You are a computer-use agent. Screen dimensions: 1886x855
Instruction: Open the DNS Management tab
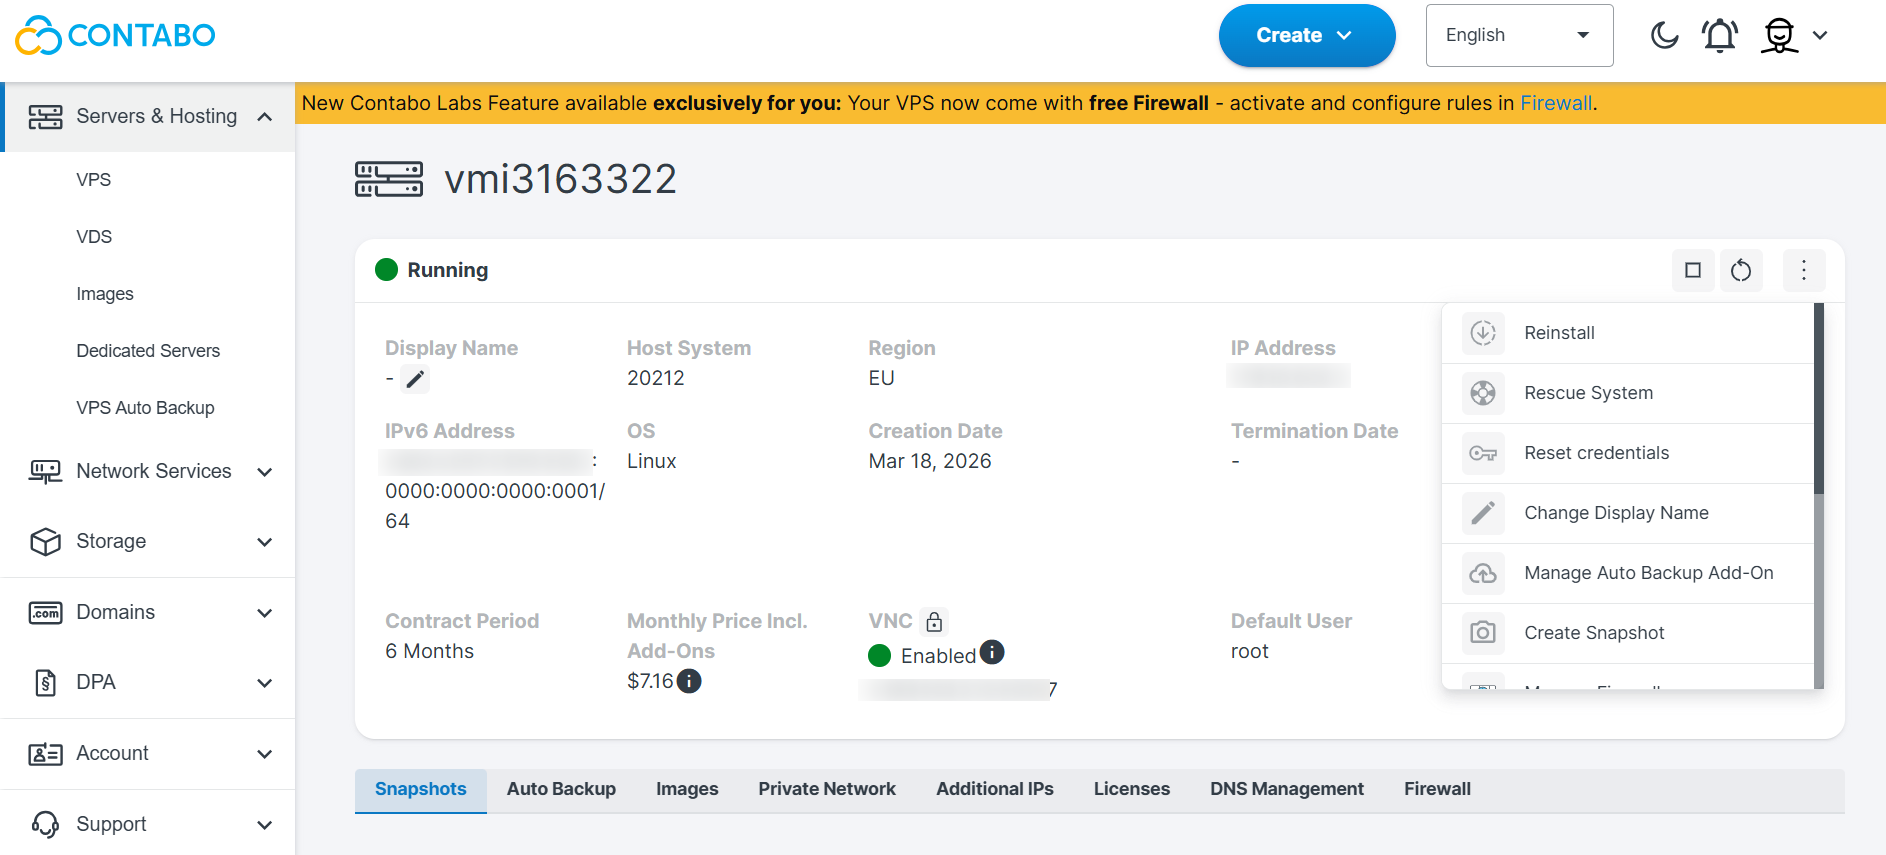point(1287,789)
